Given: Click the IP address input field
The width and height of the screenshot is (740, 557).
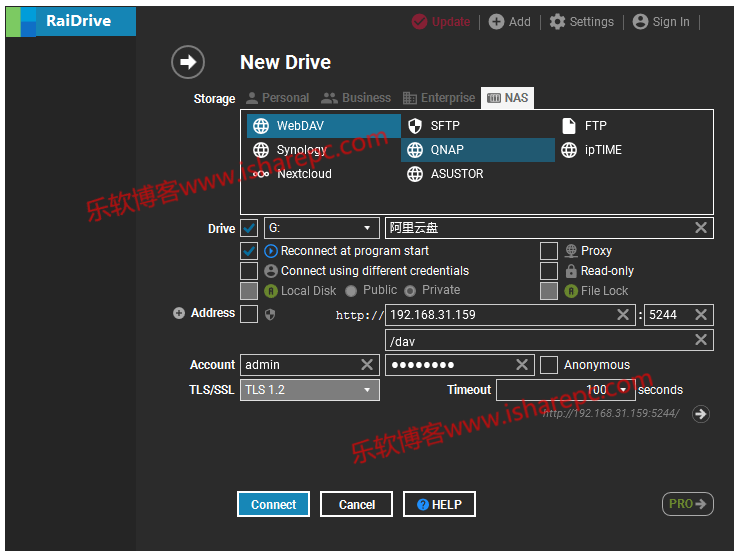Looking at the screenshot, I should (510, 314).
